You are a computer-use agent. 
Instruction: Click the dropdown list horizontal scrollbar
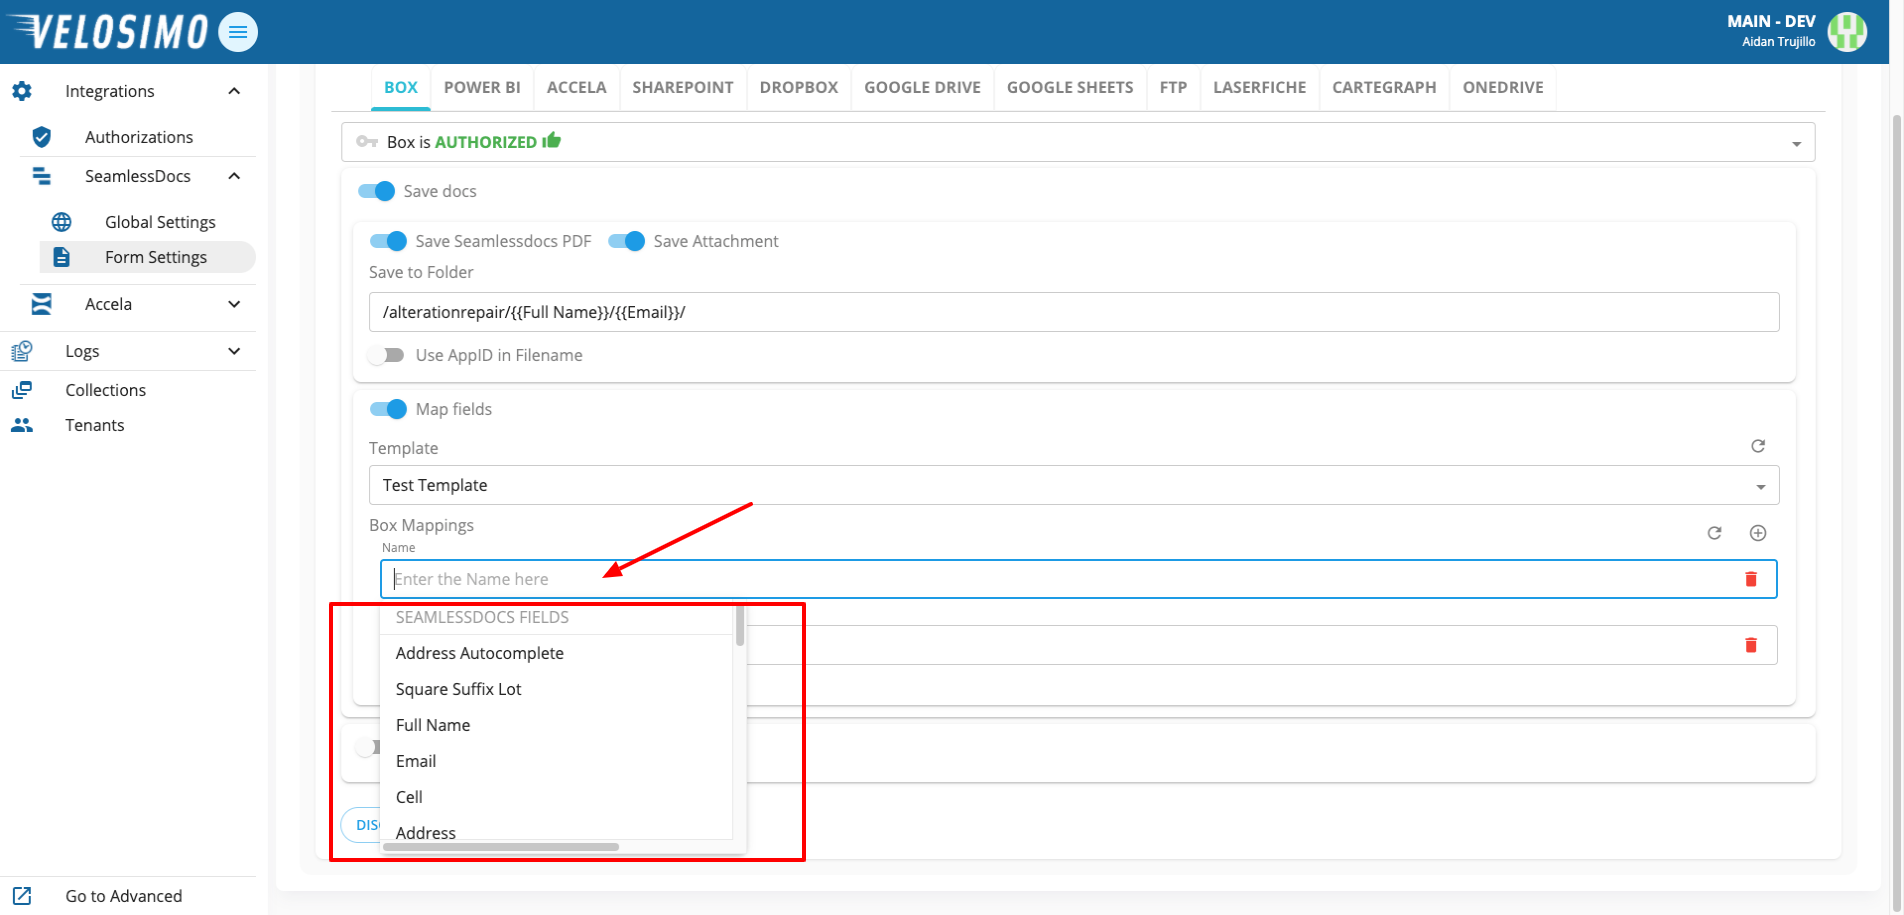pyautogui.click(x=501, y=847)
